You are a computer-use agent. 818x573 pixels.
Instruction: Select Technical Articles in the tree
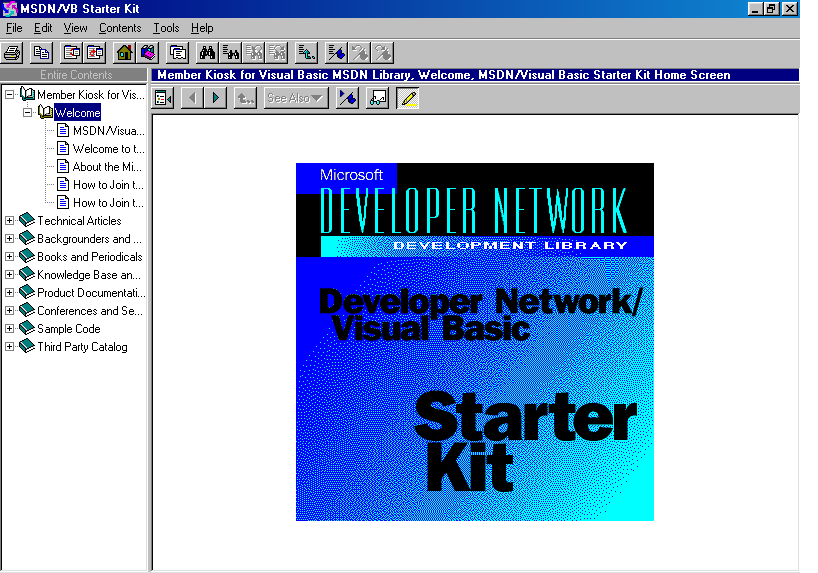(79, 221)
